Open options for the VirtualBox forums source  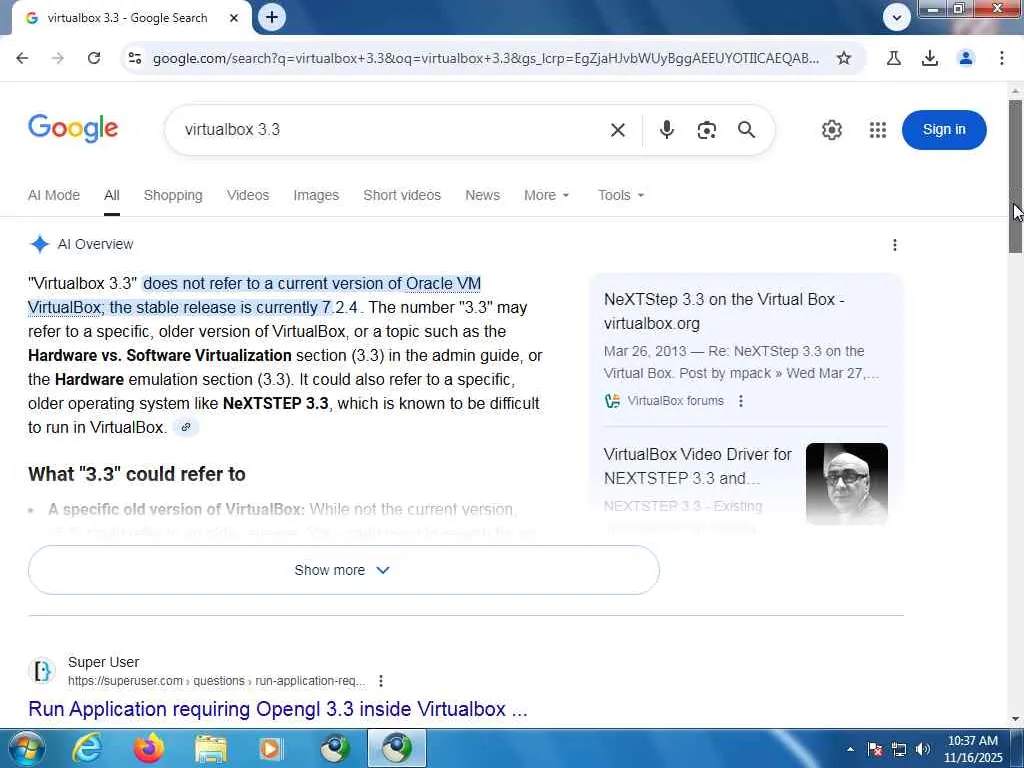pos(741,401)
